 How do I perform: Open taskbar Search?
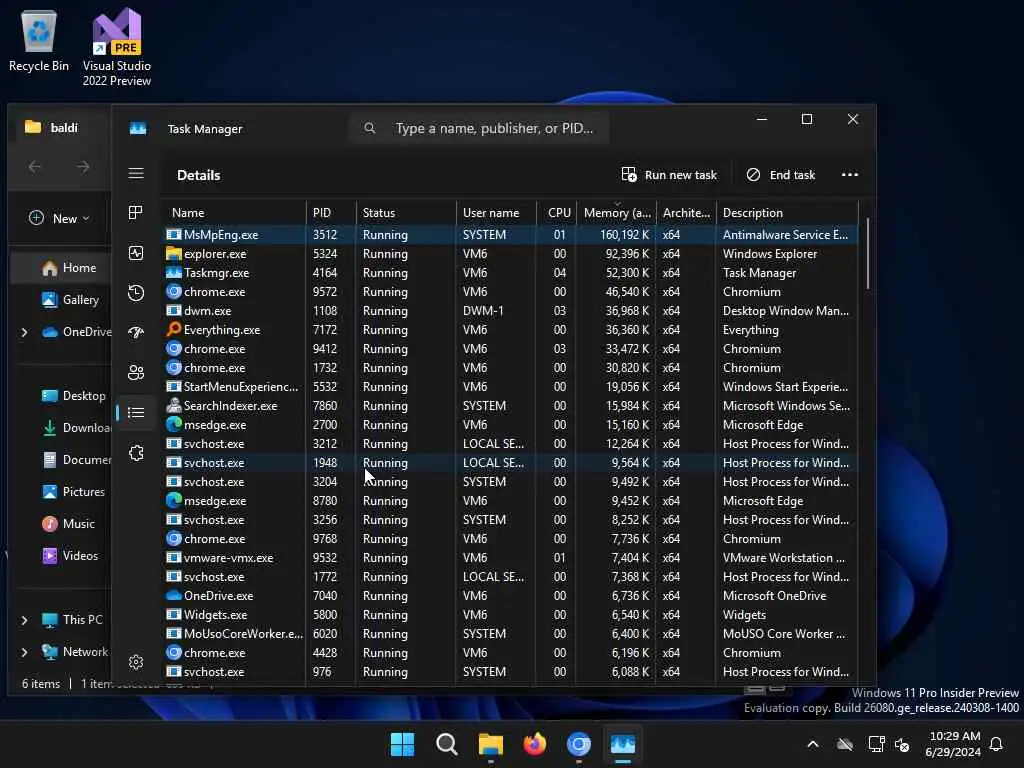coord(447,744)
